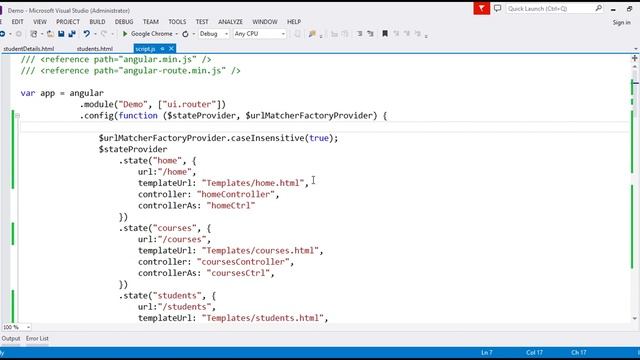Click the "homeController" string in the code
Screen dimensions: 640x360
[236, 194]
